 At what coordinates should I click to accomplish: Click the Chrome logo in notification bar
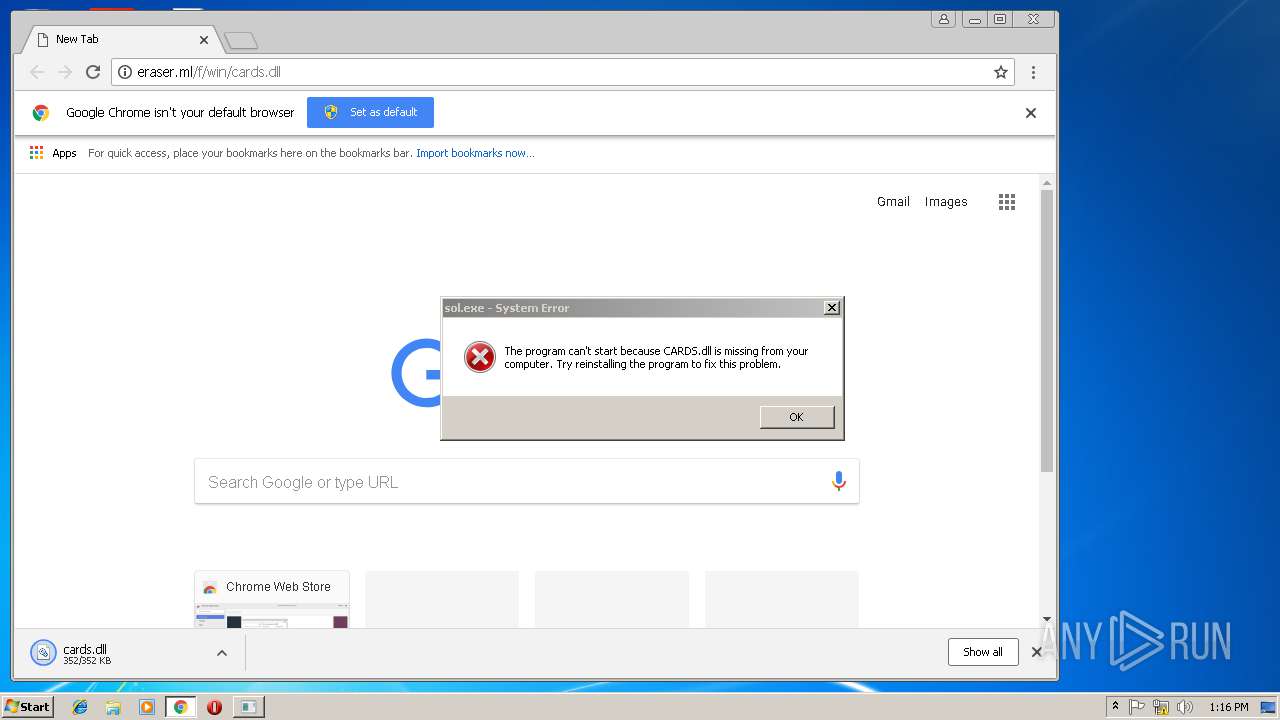pos(41,113)
